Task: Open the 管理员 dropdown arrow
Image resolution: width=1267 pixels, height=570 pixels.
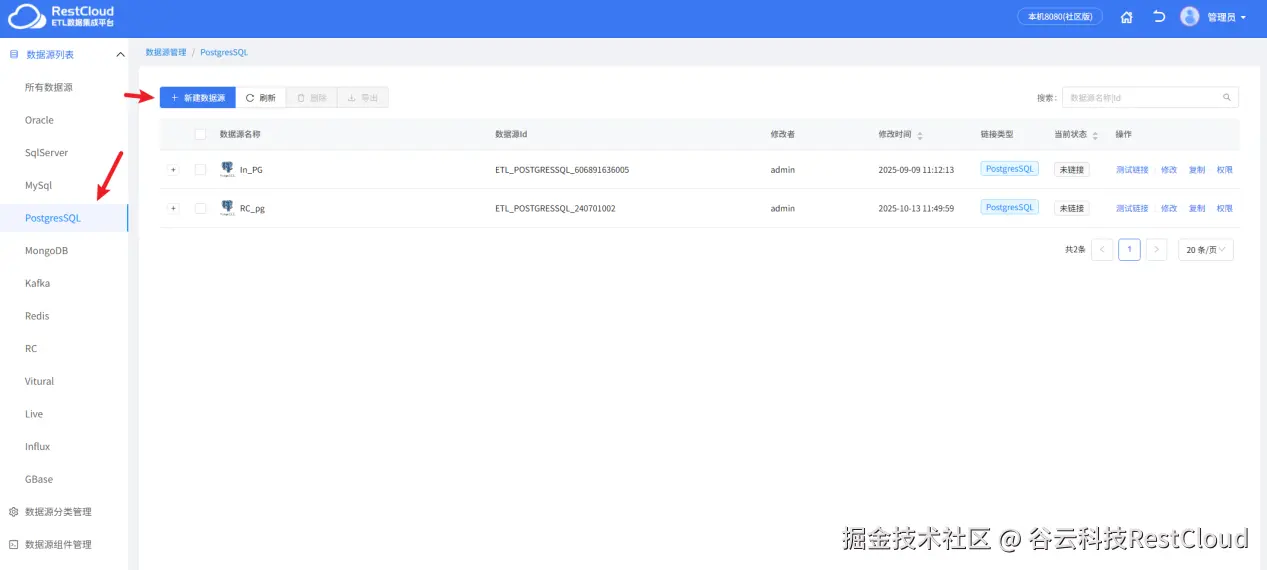Action: coord(1243,18)
